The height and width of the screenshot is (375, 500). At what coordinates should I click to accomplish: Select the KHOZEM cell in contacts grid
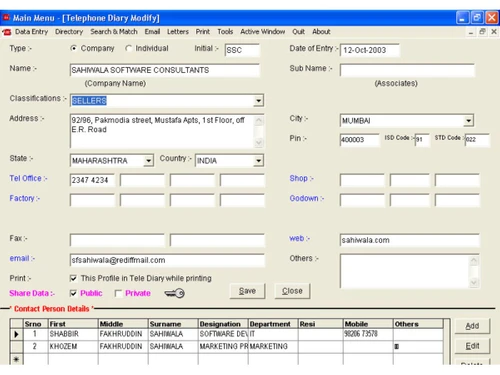tap(73, 347)
